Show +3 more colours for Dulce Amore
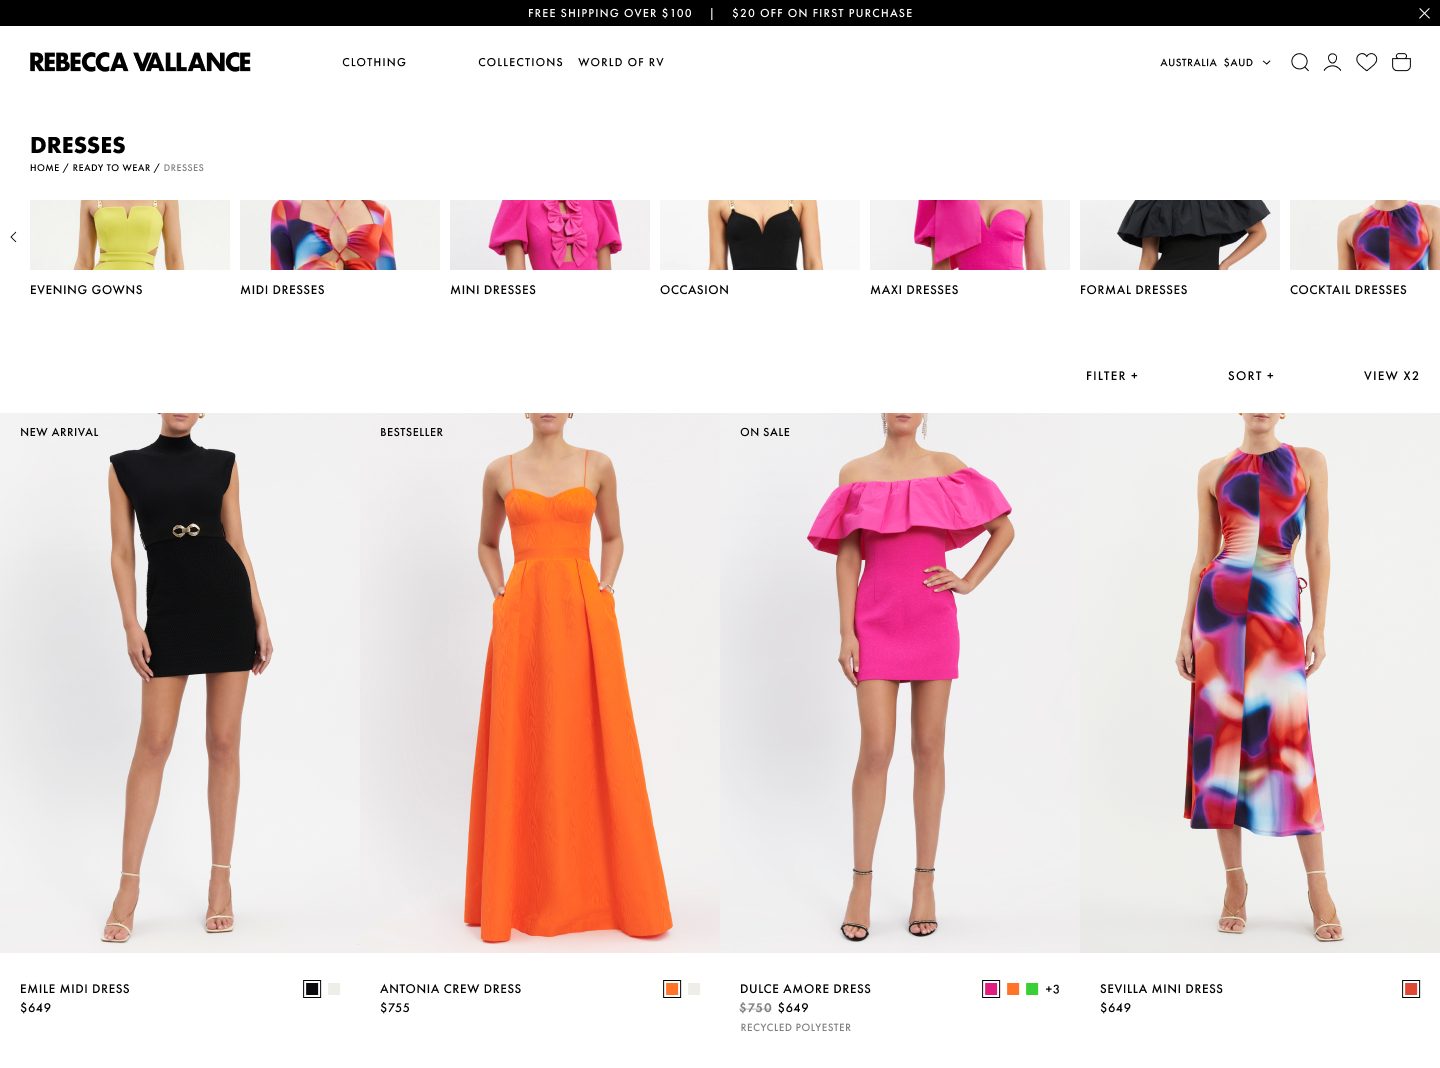1440x1068 pixels. pos(1052,989)
